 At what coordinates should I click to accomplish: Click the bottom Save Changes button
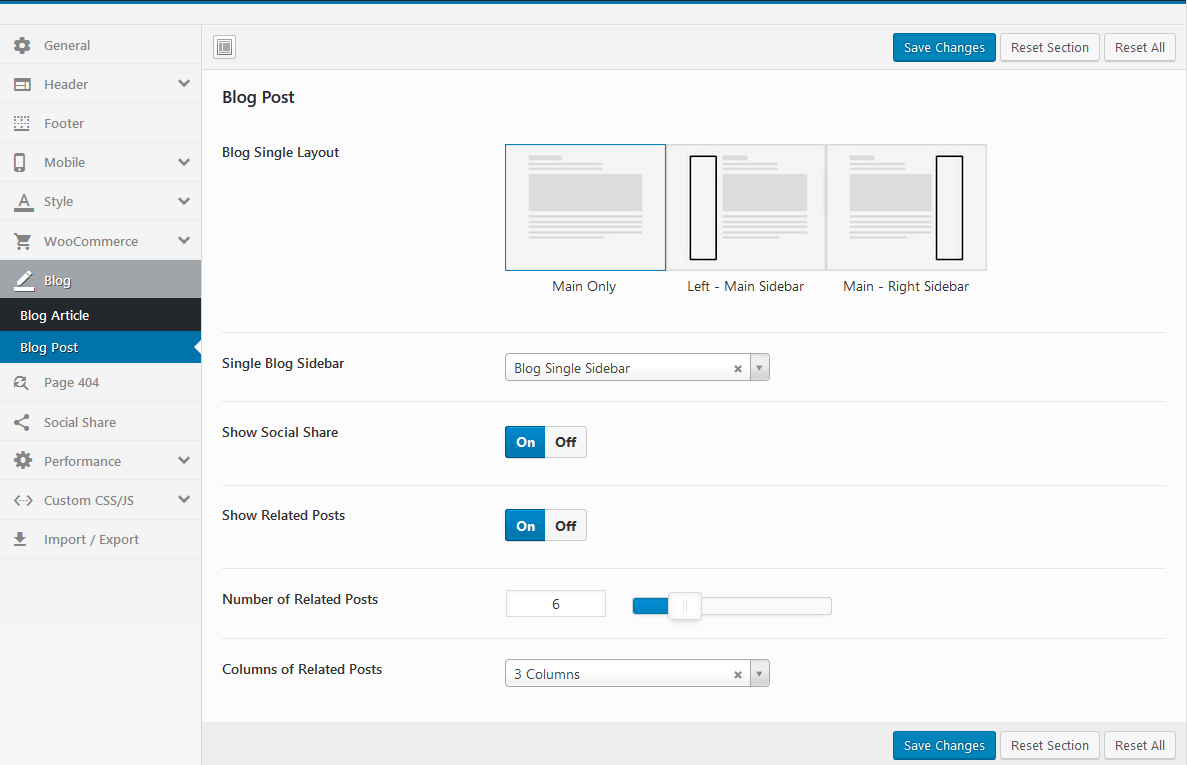click(x=944, y=745)
